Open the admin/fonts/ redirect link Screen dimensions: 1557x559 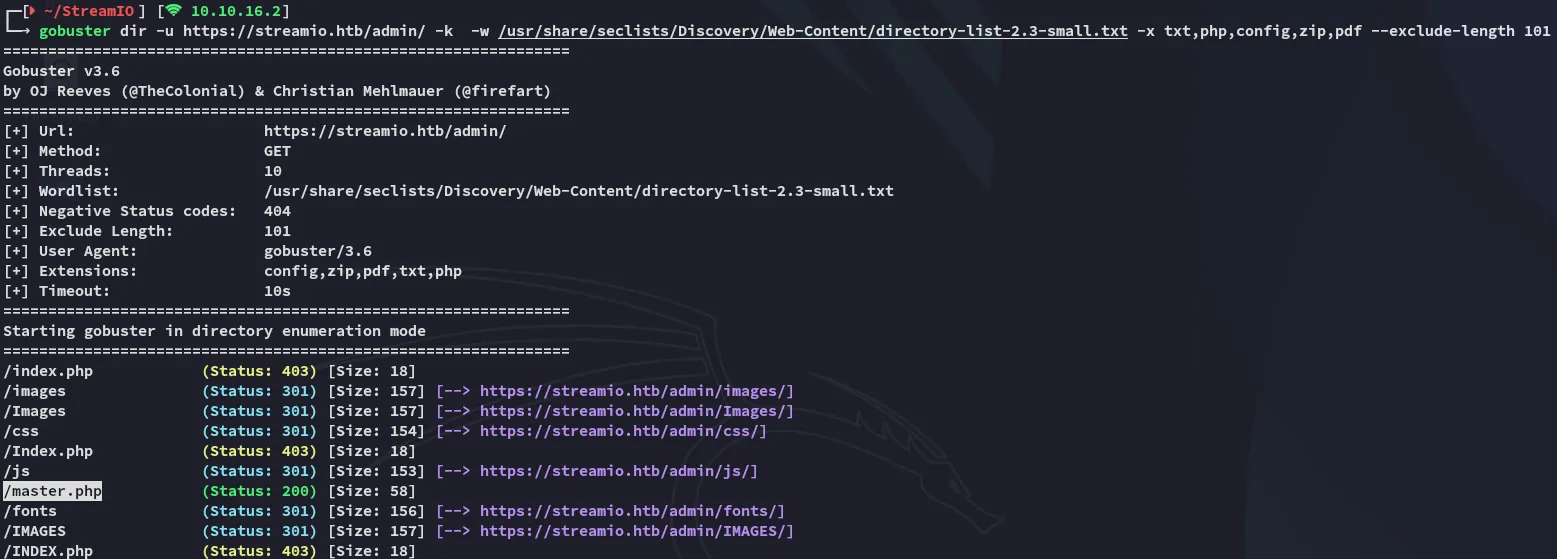[x=632, y=511]
